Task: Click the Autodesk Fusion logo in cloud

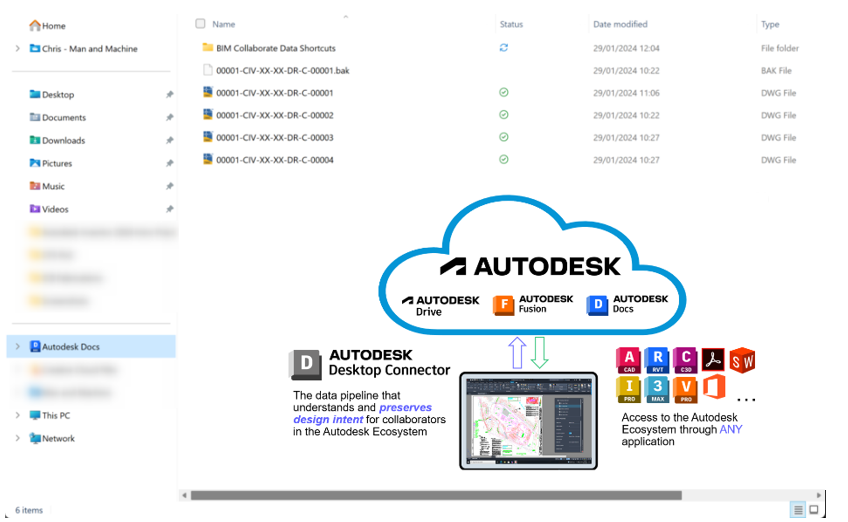Action: point(533,305)
